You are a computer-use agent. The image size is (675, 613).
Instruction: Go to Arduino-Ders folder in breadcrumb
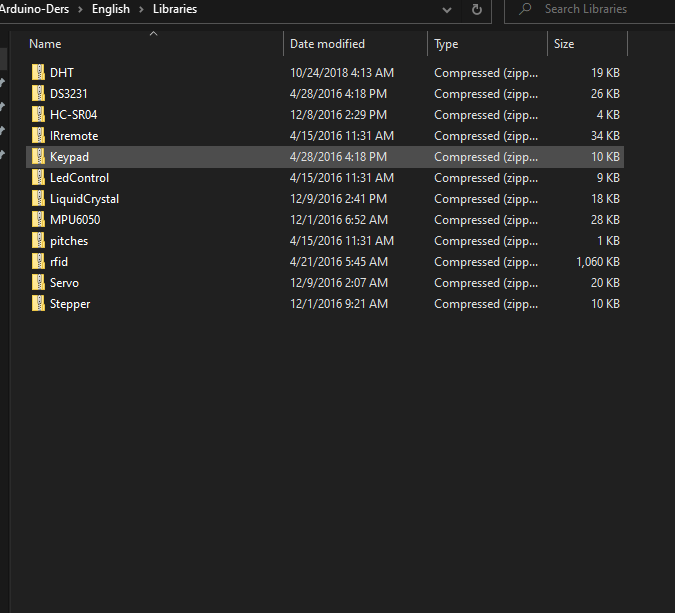(x=34, y=9)
